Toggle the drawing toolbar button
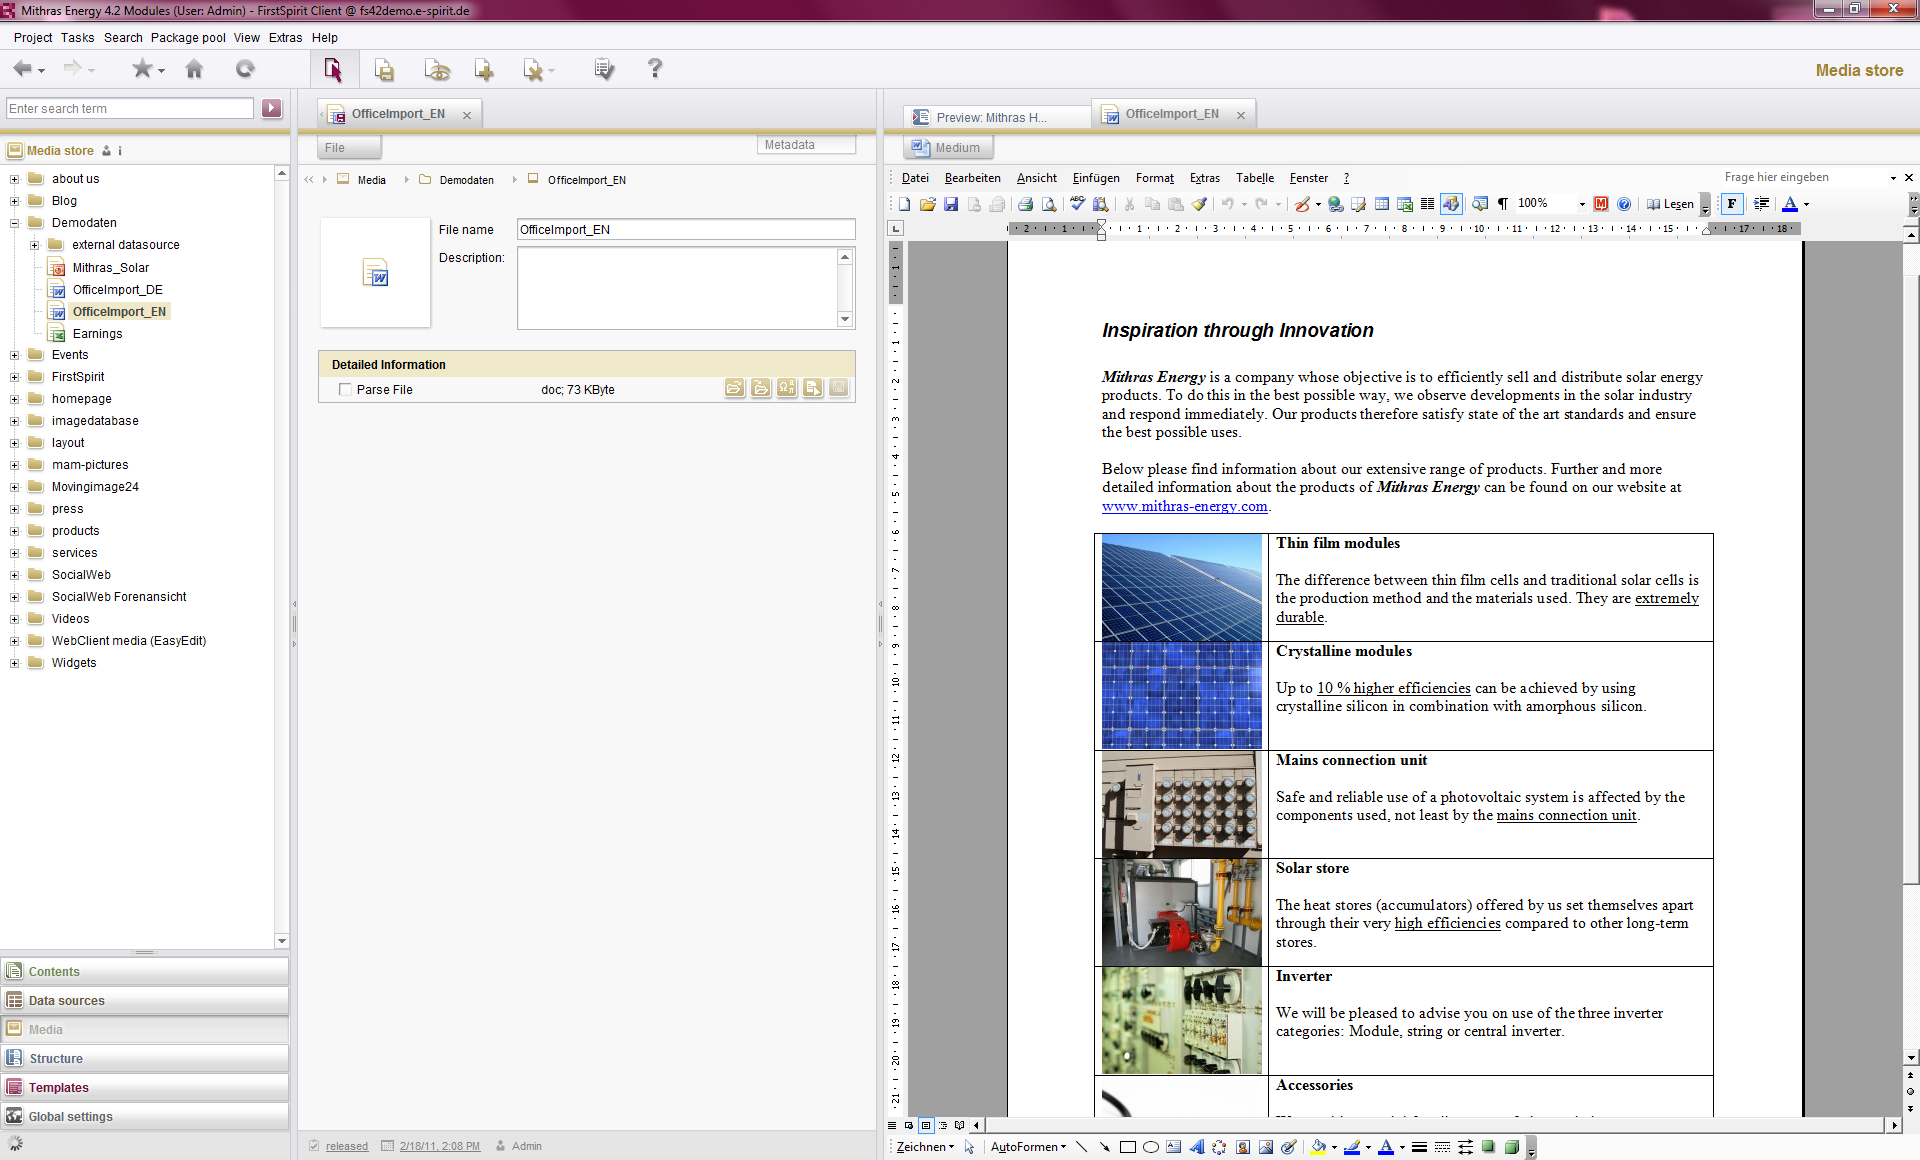This screenshot has width=1920, height=1160. (1451, 204)
